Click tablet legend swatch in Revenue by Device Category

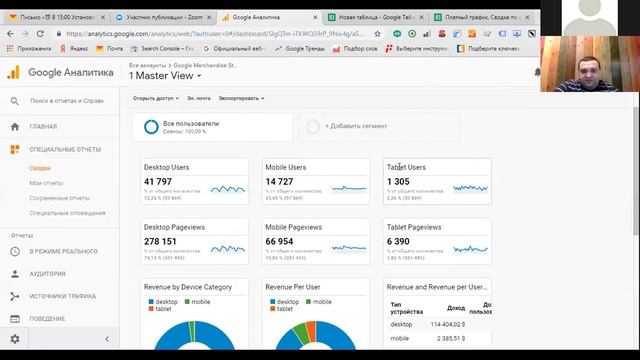pyautogui.click(x=151, y=309)
